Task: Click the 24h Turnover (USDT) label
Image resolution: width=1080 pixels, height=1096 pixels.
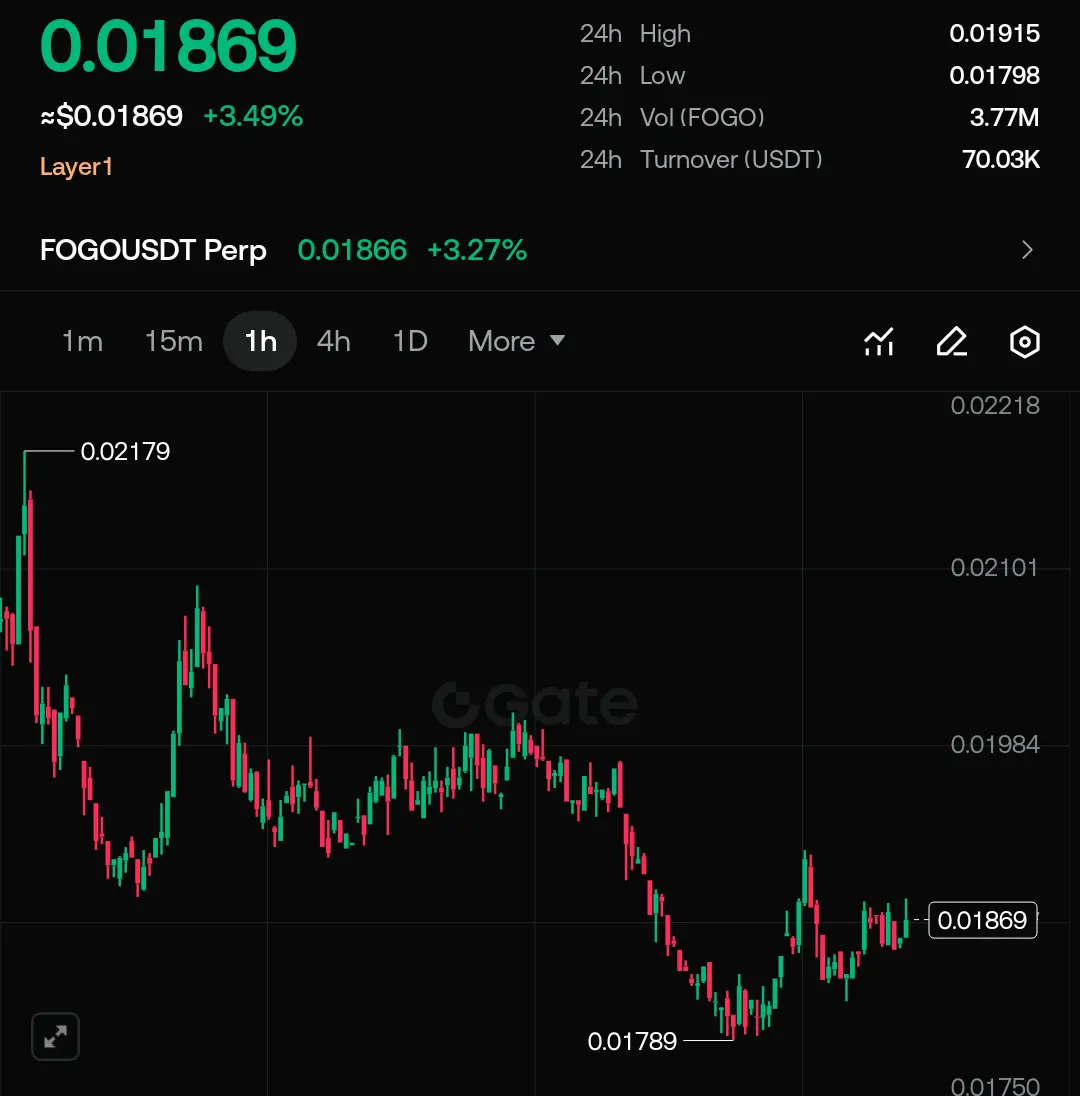Action: (x=701, y=159)
